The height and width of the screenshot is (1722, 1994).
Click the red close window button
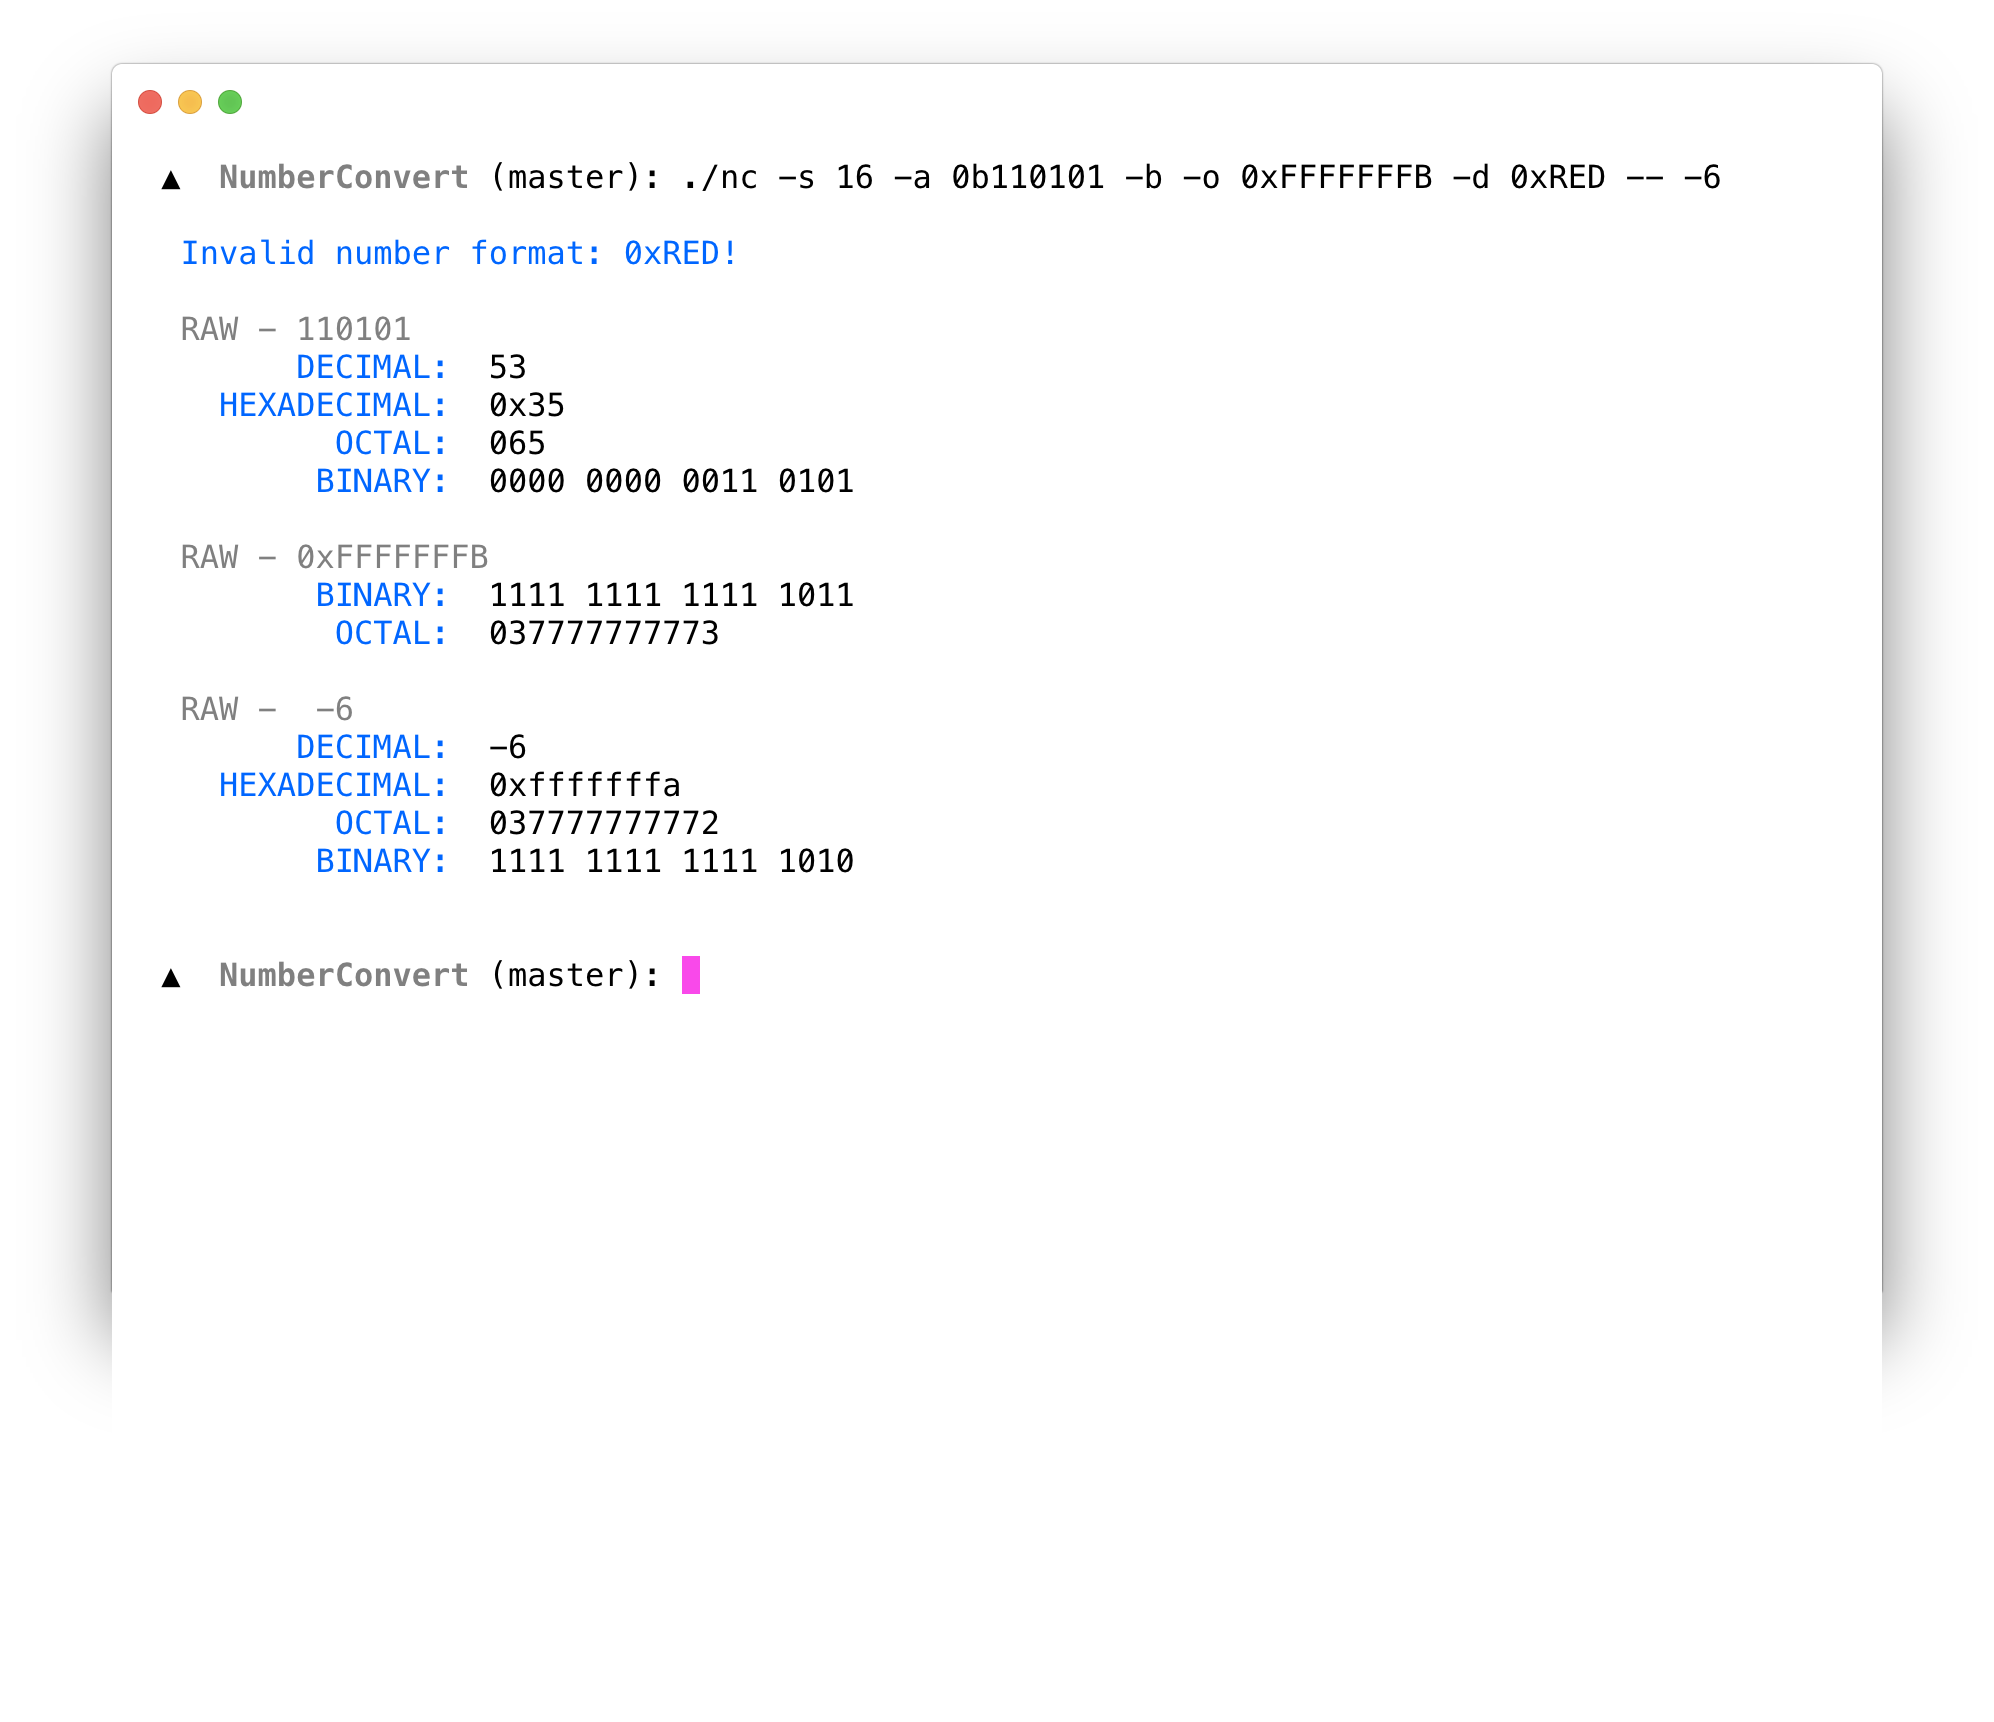pos(150,102)
